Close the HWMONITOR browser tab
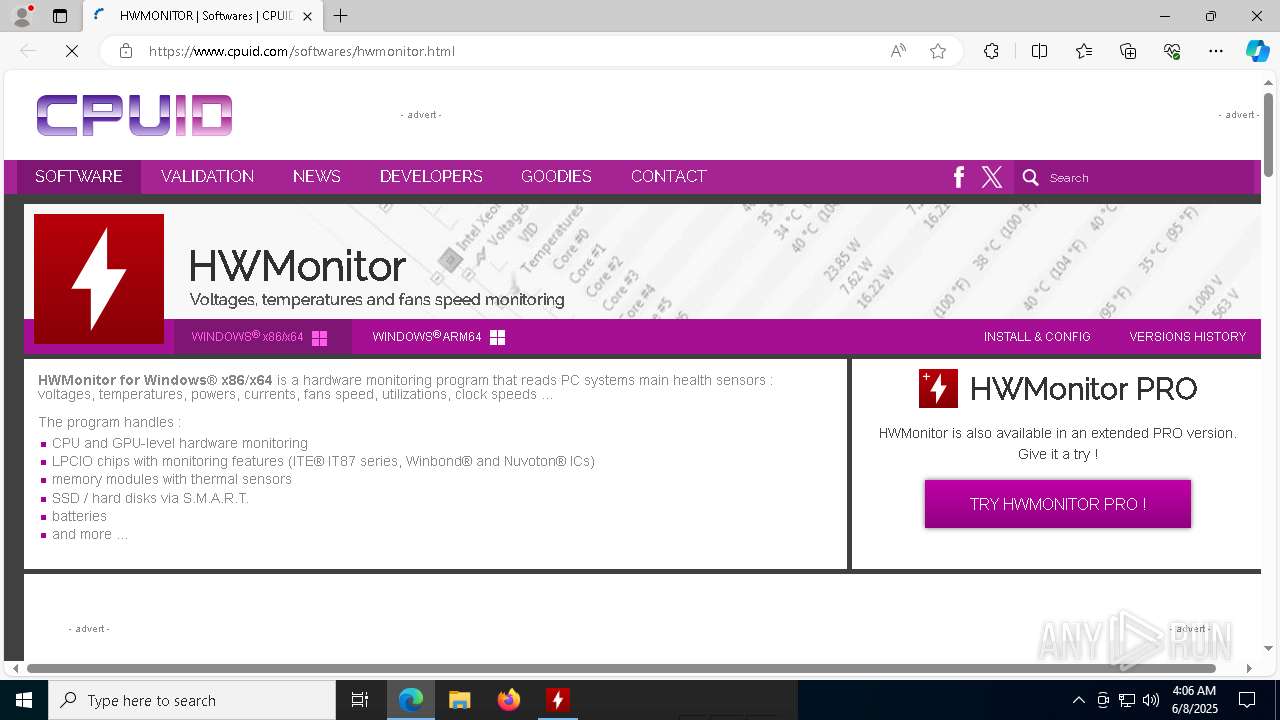 coord(307,16)
